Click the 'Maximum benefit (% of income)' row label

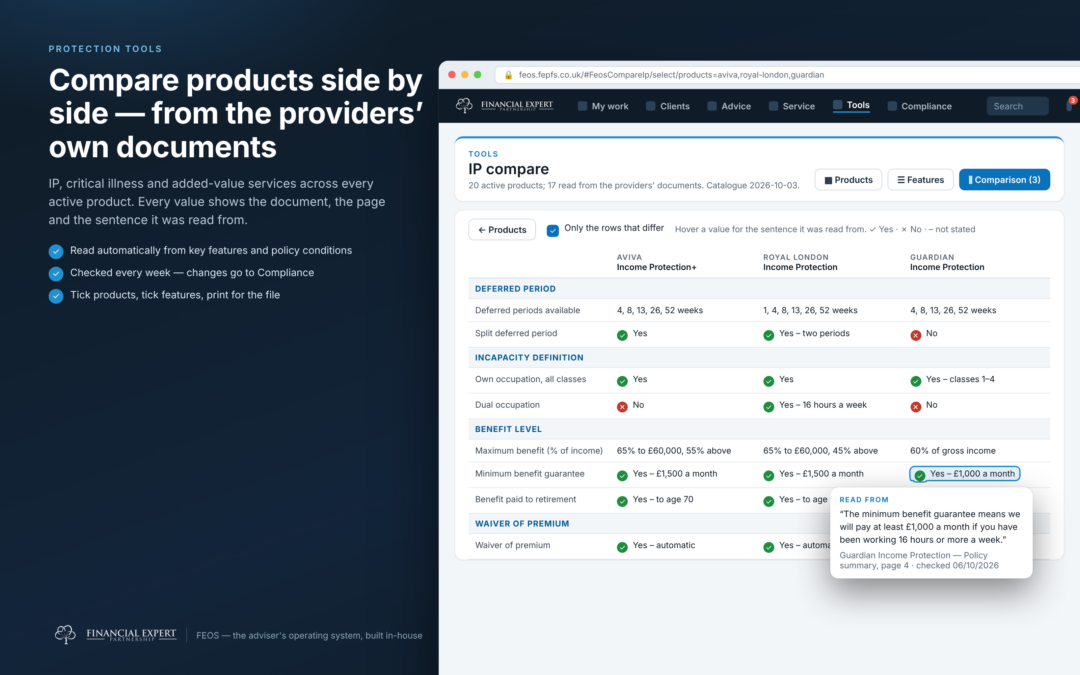[539, 451]
